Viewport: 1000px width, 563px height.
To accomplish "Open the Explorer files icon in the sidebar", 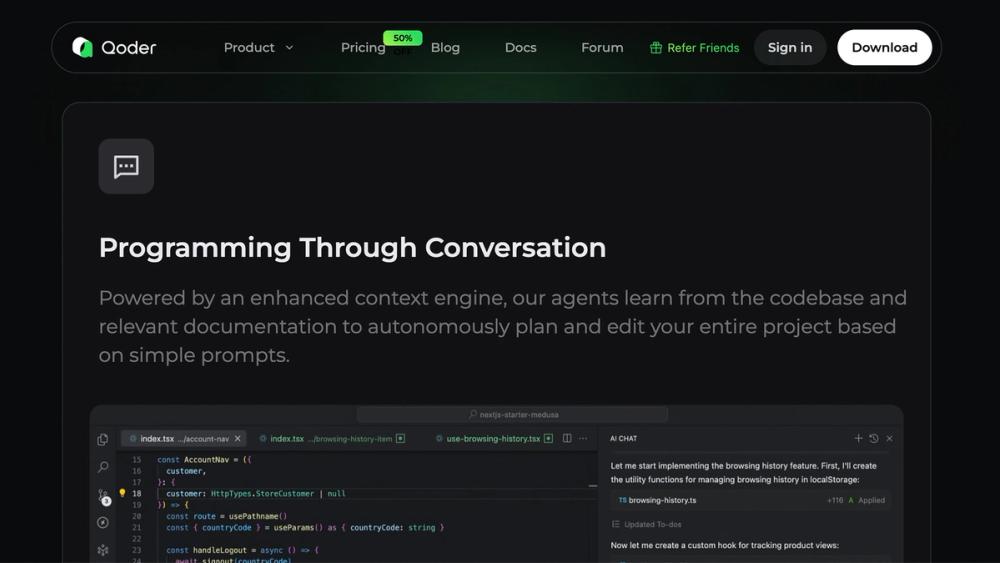I will click(103, 439).
